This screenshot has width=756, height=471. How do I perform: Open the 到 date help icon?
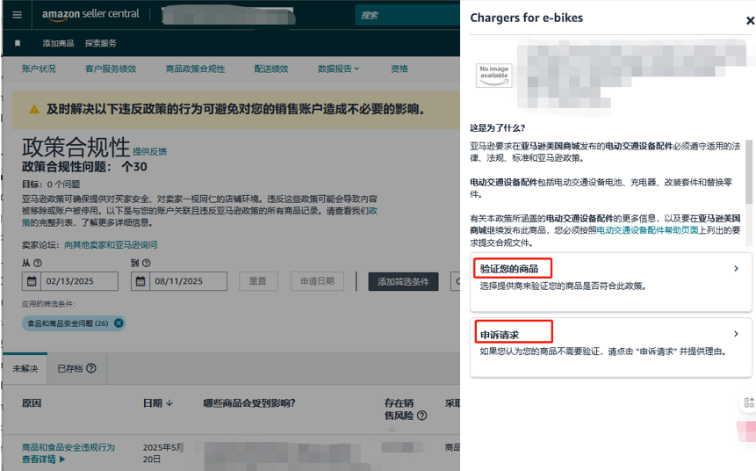point(146,263)
